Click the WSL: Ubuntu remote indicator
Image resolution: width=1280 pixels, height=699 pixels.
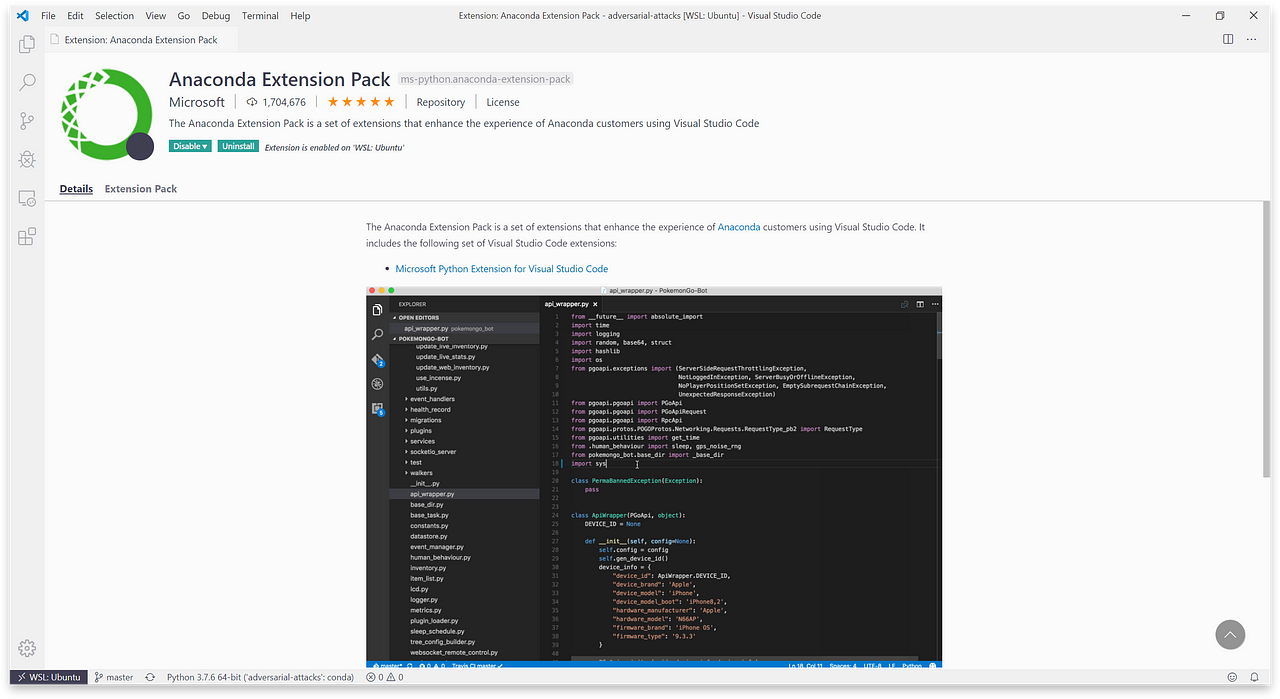49,677
